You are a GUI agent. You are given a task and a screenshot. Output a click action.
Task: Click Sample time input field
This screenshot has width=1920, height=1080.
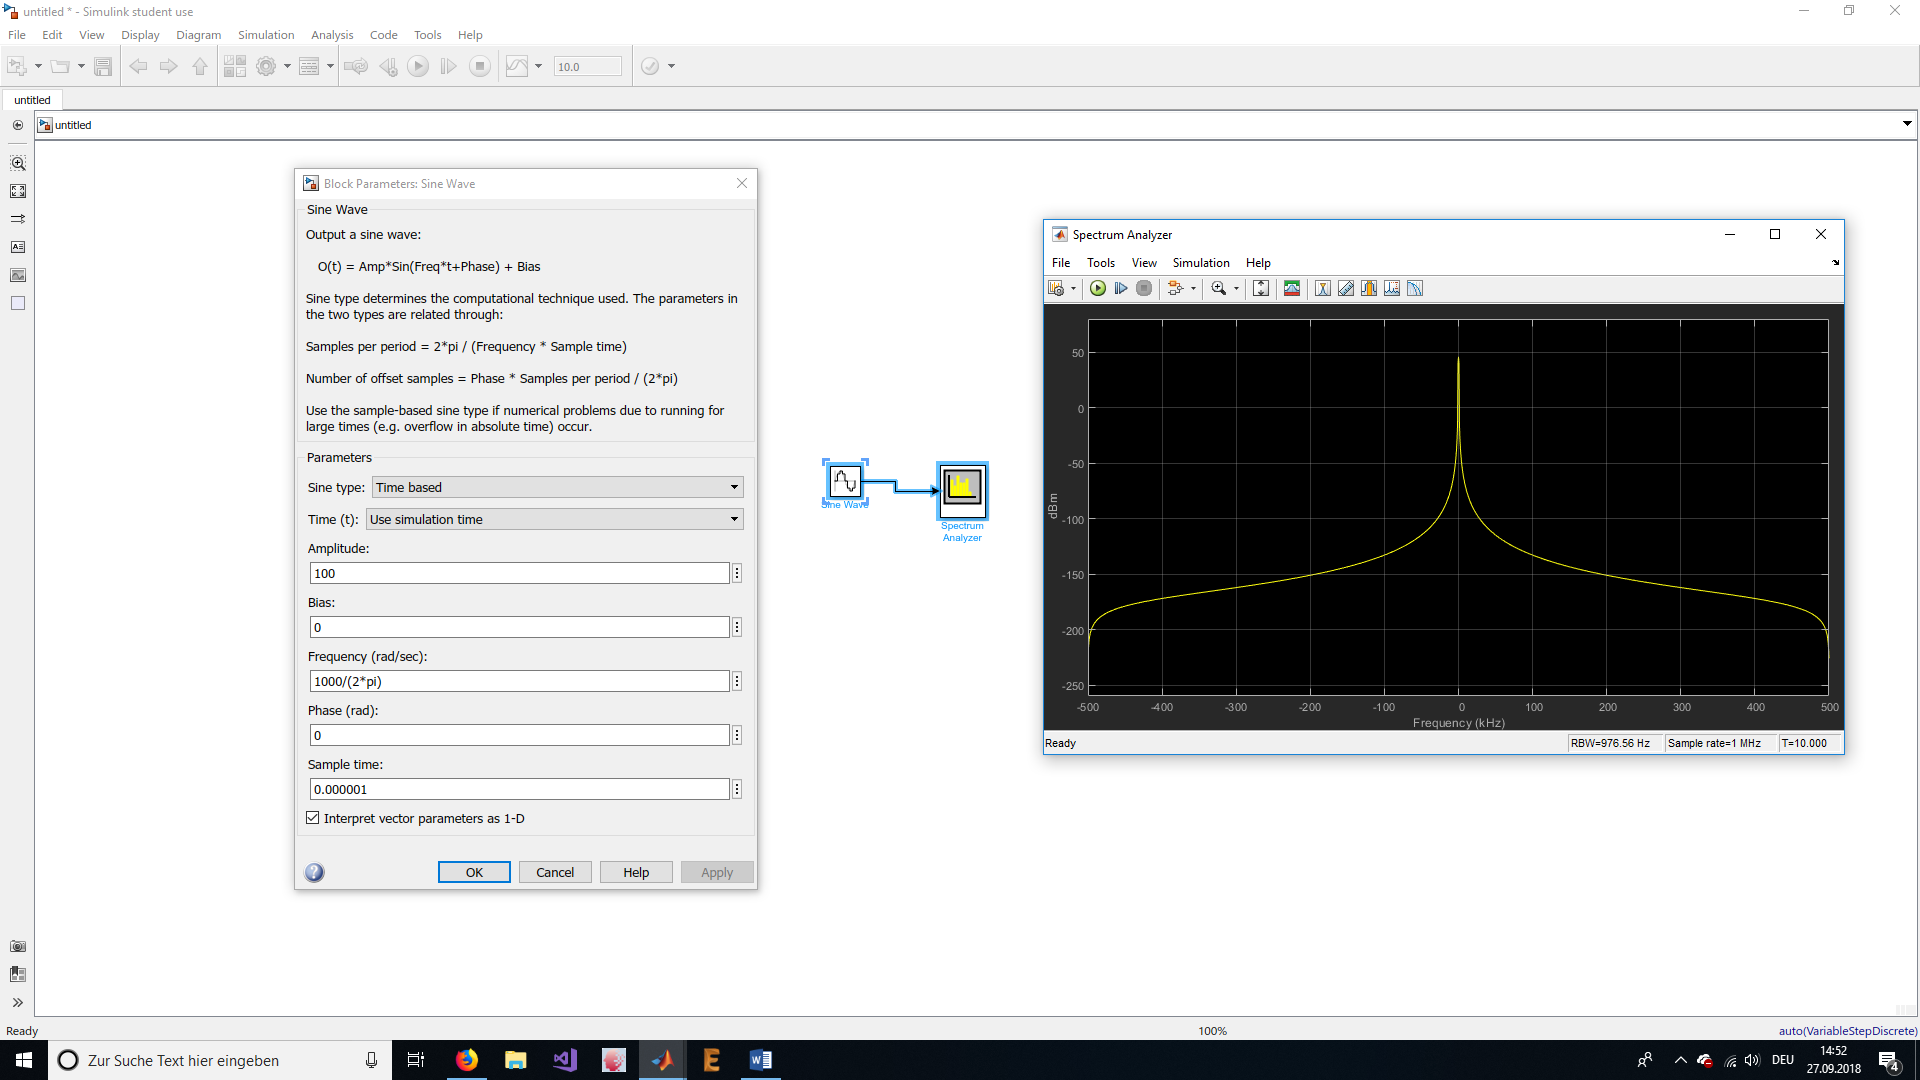point(519,790)
